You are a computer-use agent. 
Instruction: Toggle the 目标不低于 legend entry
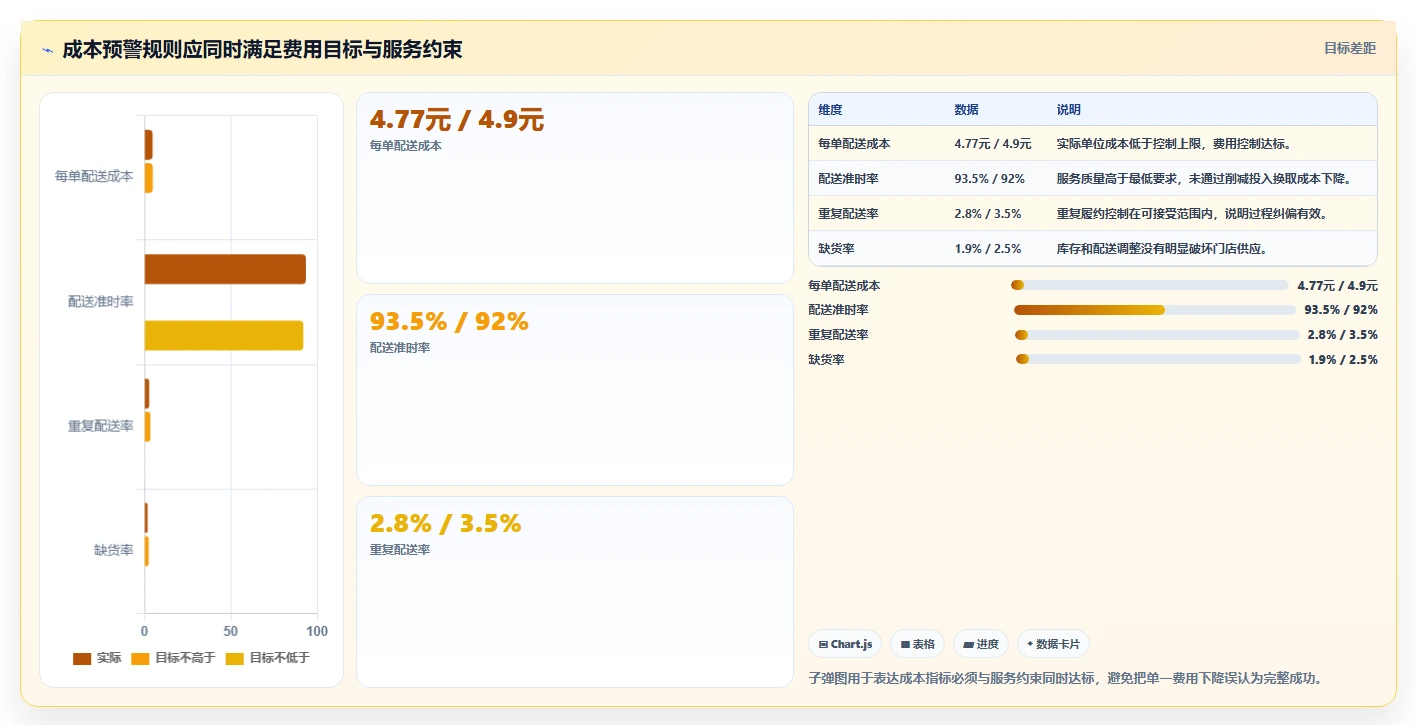pyautogui.click(x=268, y=658)
